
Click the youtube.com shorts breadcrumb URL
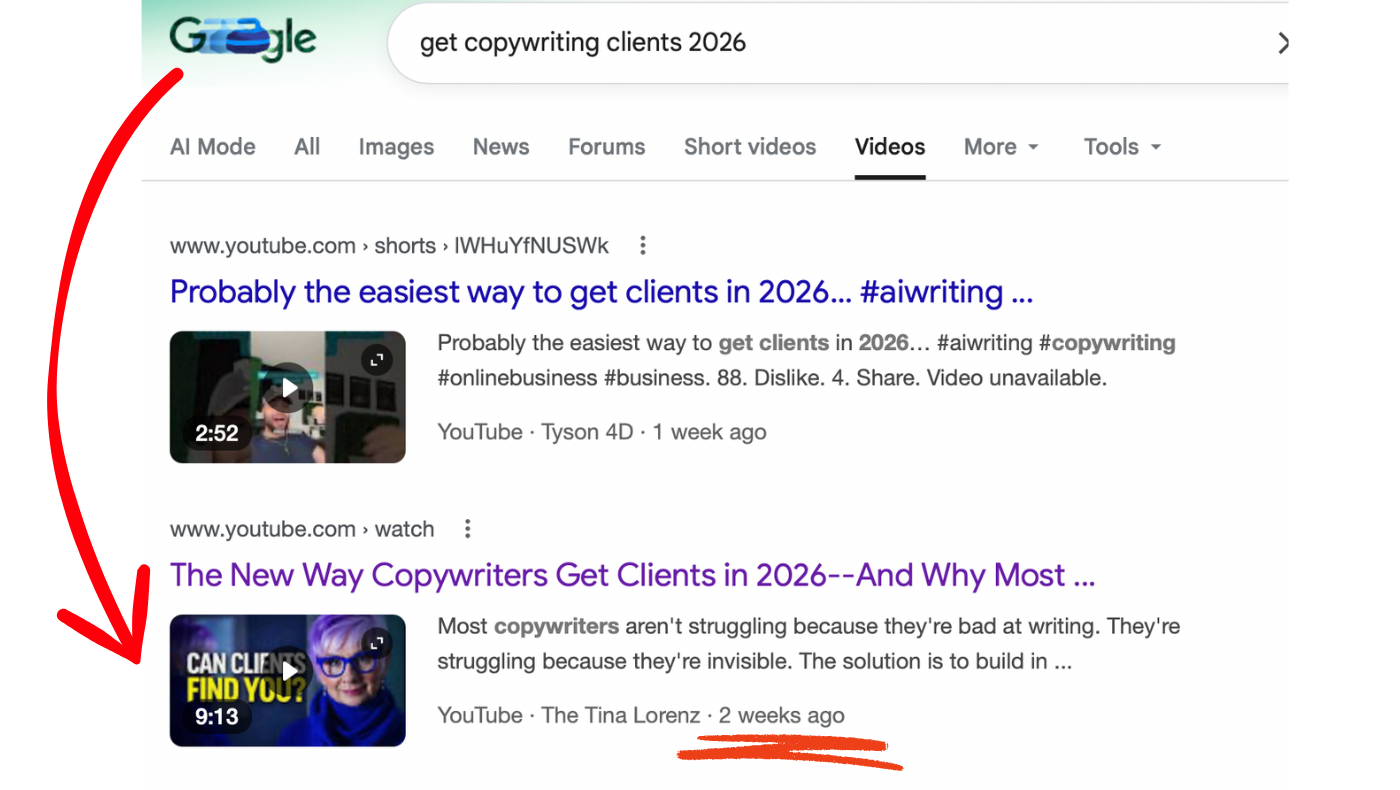(x=389, y=245)
